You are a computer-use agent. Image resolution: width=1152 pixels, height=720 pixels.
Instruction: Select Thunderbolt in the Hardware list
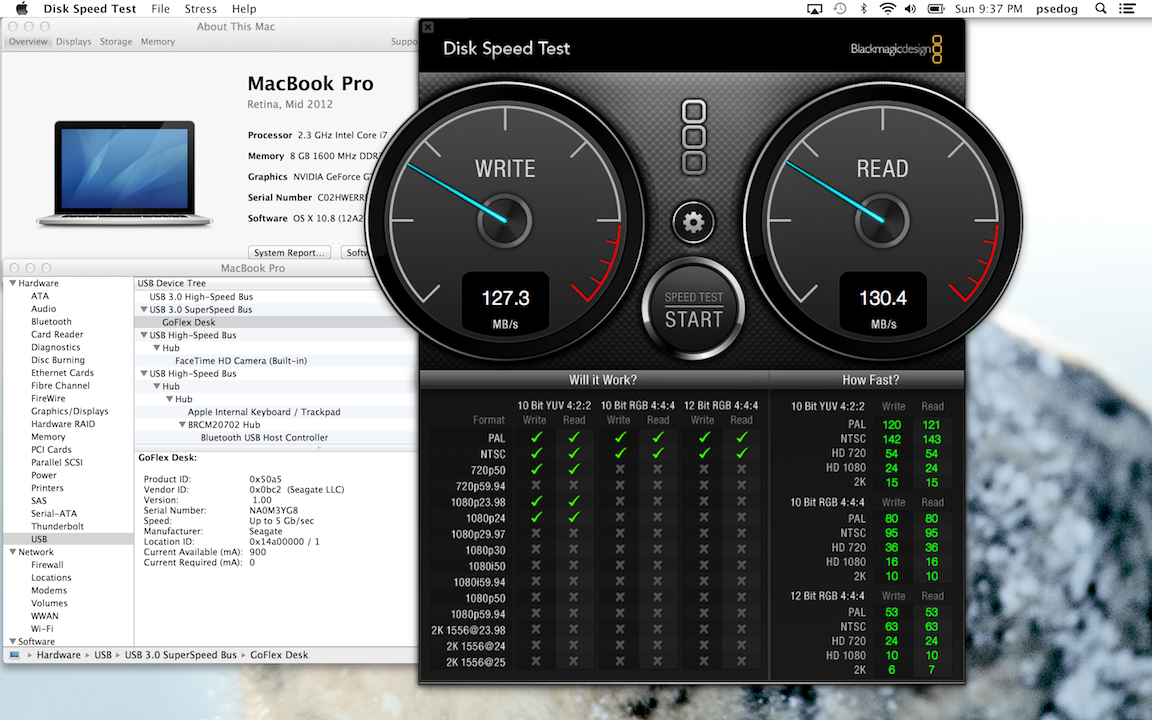coord(57,526)
